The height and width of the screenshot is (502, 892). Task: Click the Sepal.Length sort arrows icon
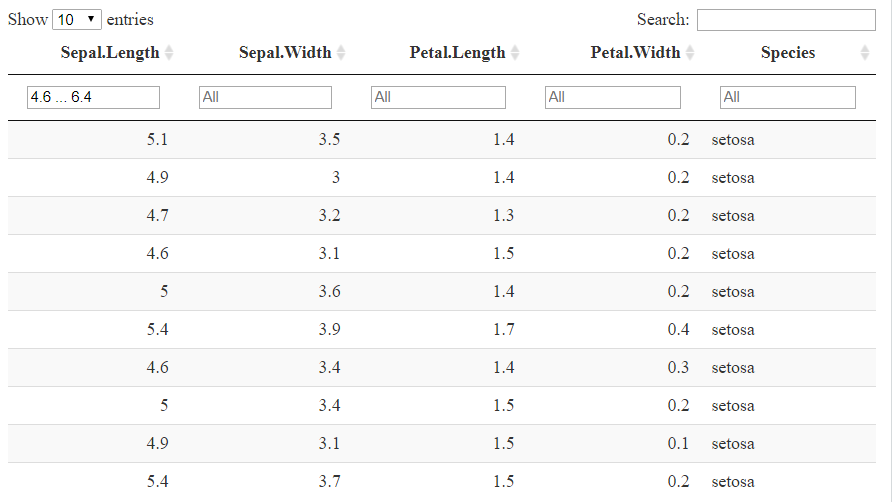tap(168, 53)
